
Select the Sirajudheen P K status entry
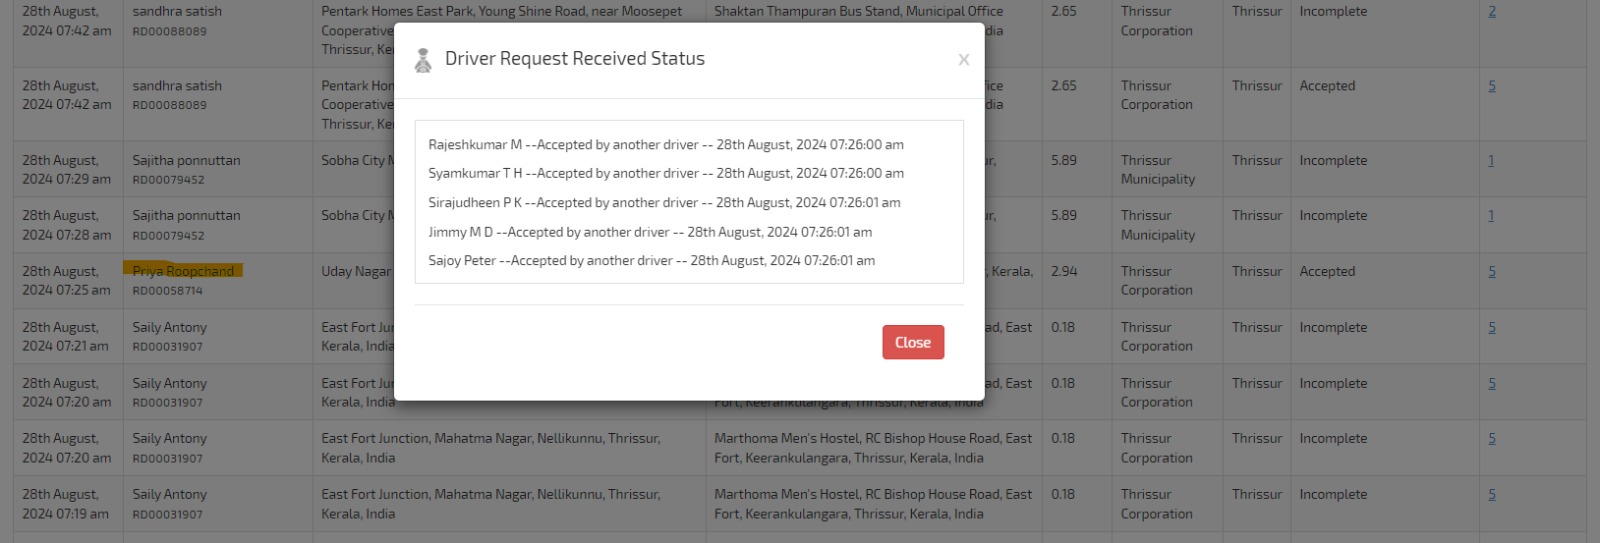[664, 203]
